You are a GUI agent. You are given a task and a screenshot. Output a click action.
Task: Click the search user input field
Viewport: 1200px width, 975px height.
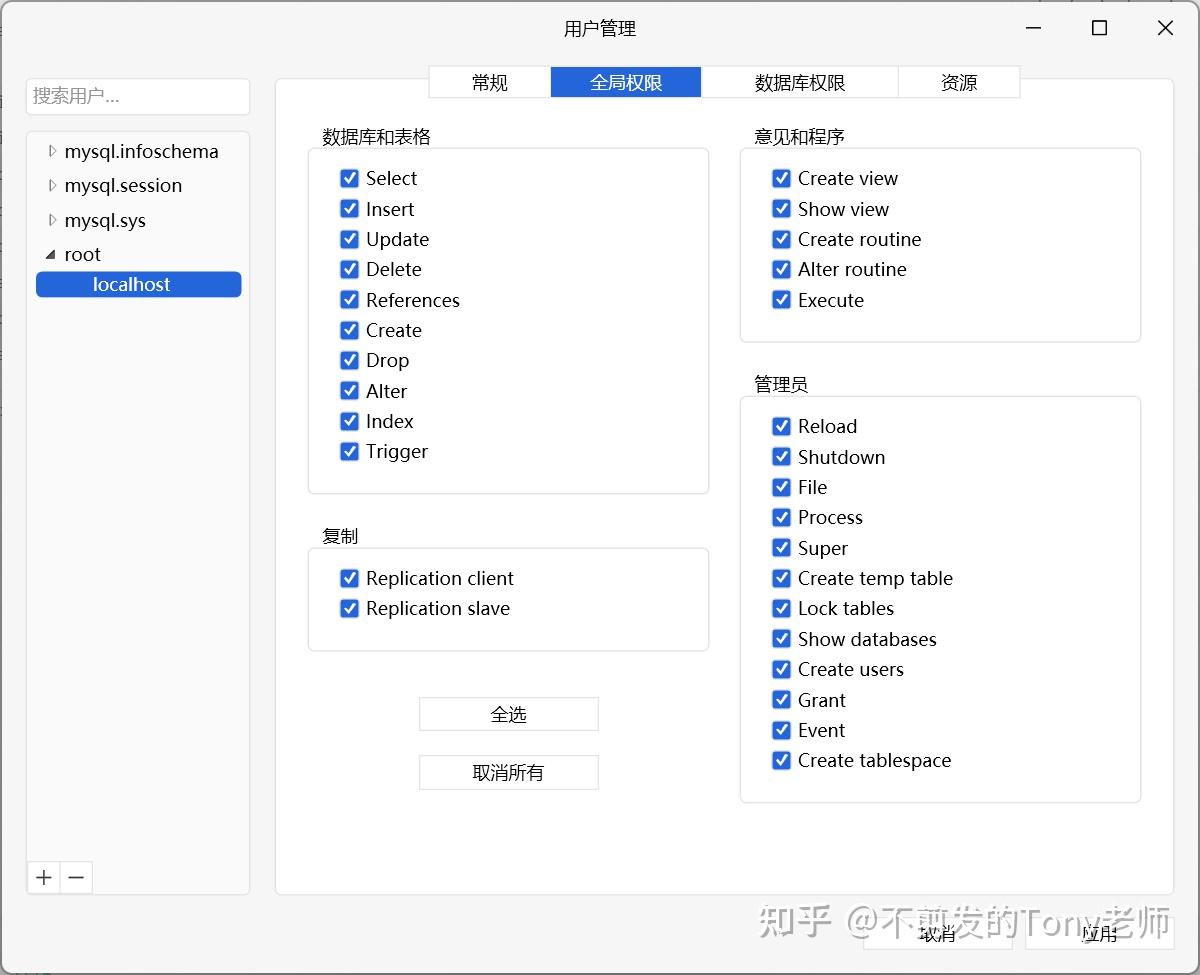coord(137,96)
